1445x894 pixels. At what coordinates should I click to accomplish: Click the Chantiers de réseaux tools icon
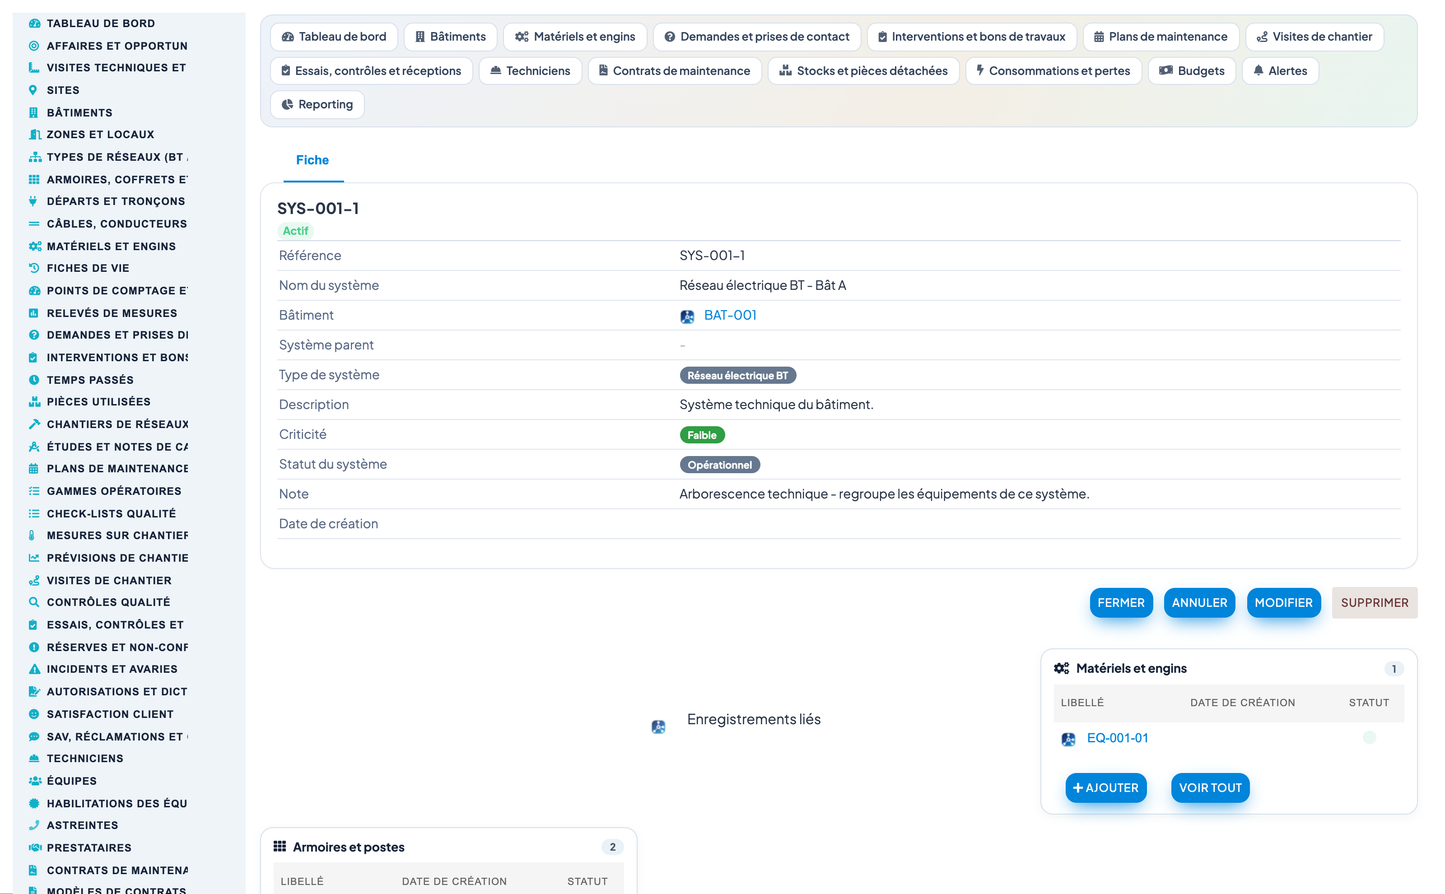[34, 424]
